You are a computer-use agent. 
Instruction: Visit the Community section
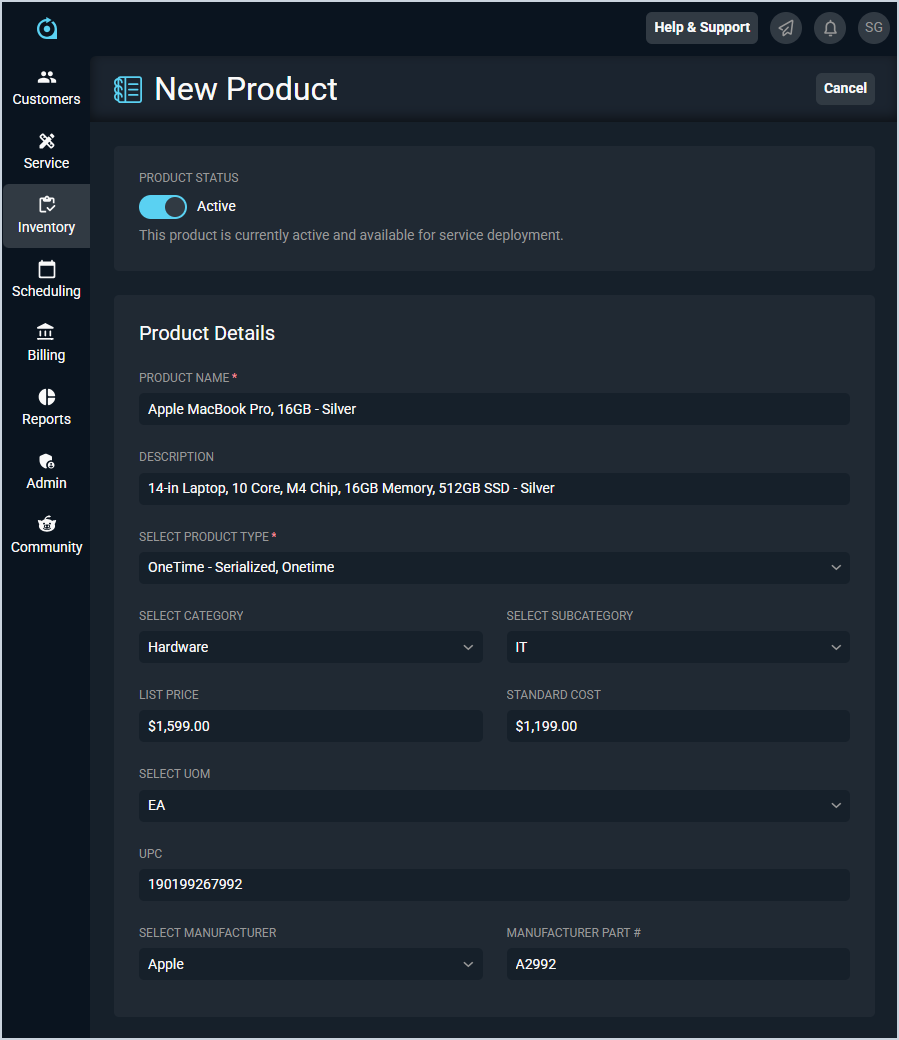click(x=46, y=536)
